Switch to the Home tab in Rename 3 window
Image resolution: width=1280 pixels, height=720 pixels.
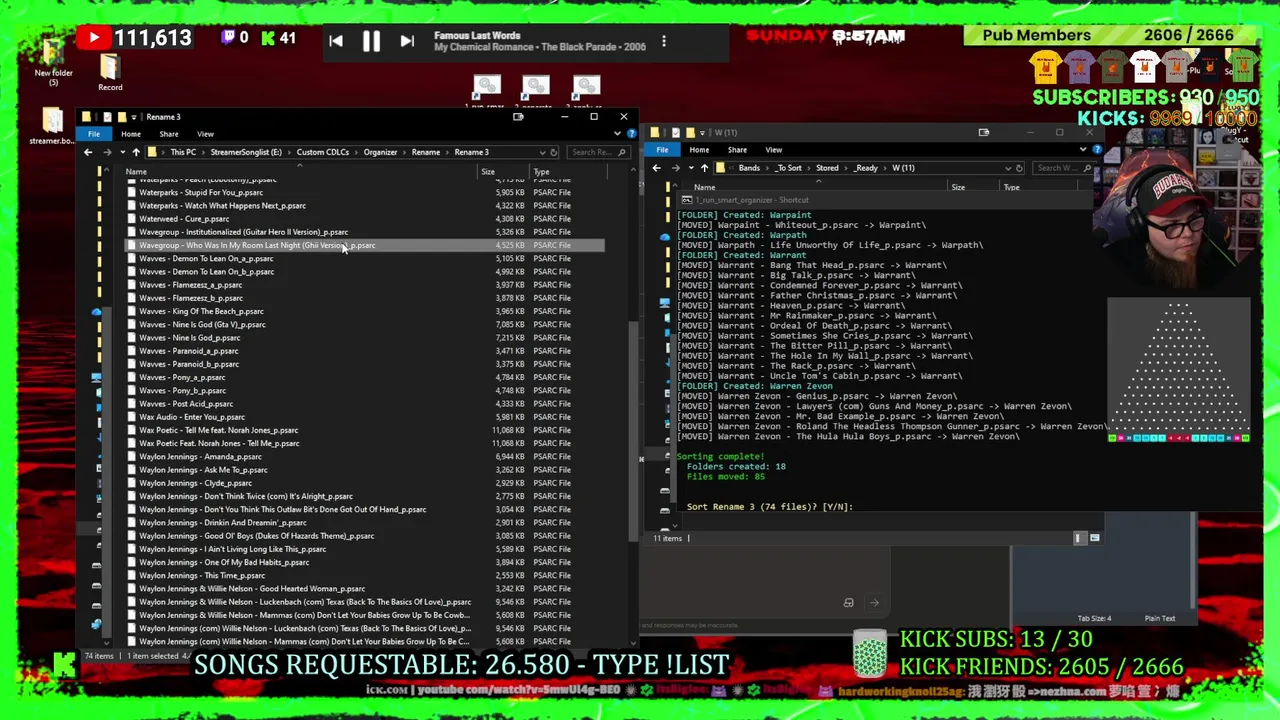pos(131,134)
